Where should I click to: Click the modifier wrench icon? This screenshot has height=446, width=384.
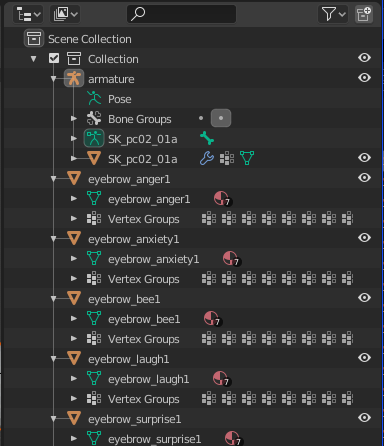(207, 158)
